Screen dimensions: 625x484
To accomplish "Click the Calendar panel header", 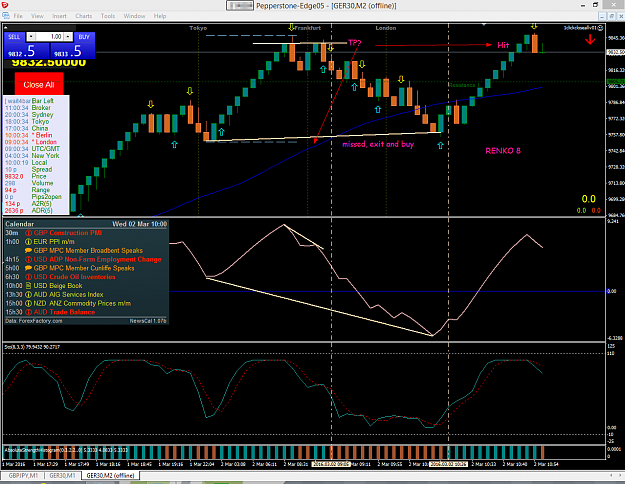I will tap(86, 224).
